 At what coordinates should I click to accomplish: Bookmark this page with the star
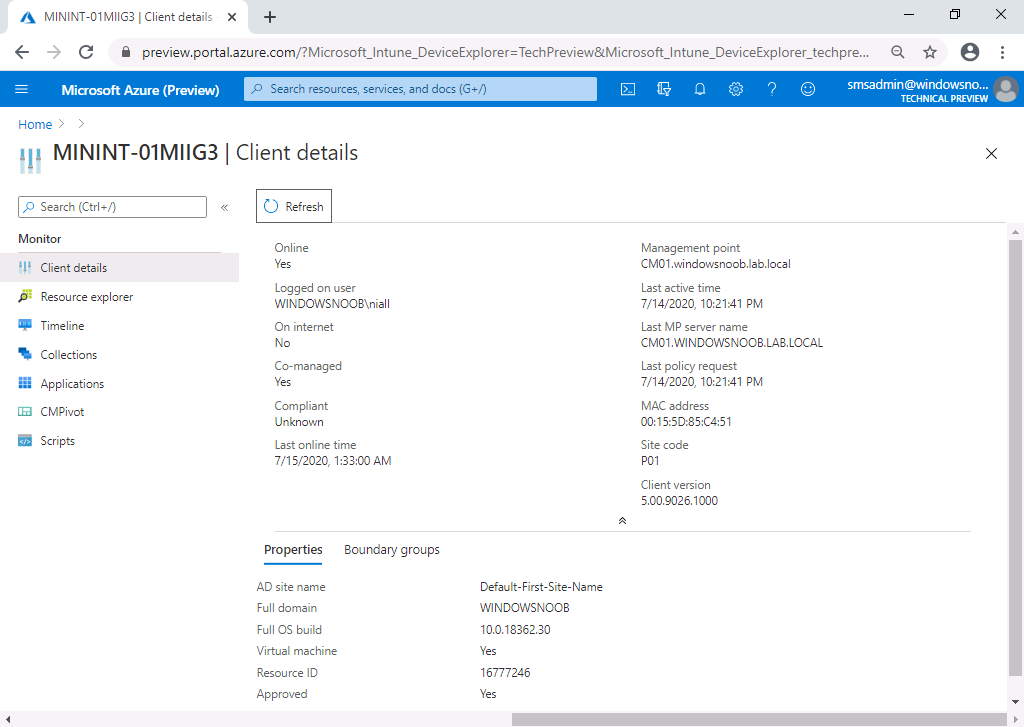(930, 52)
